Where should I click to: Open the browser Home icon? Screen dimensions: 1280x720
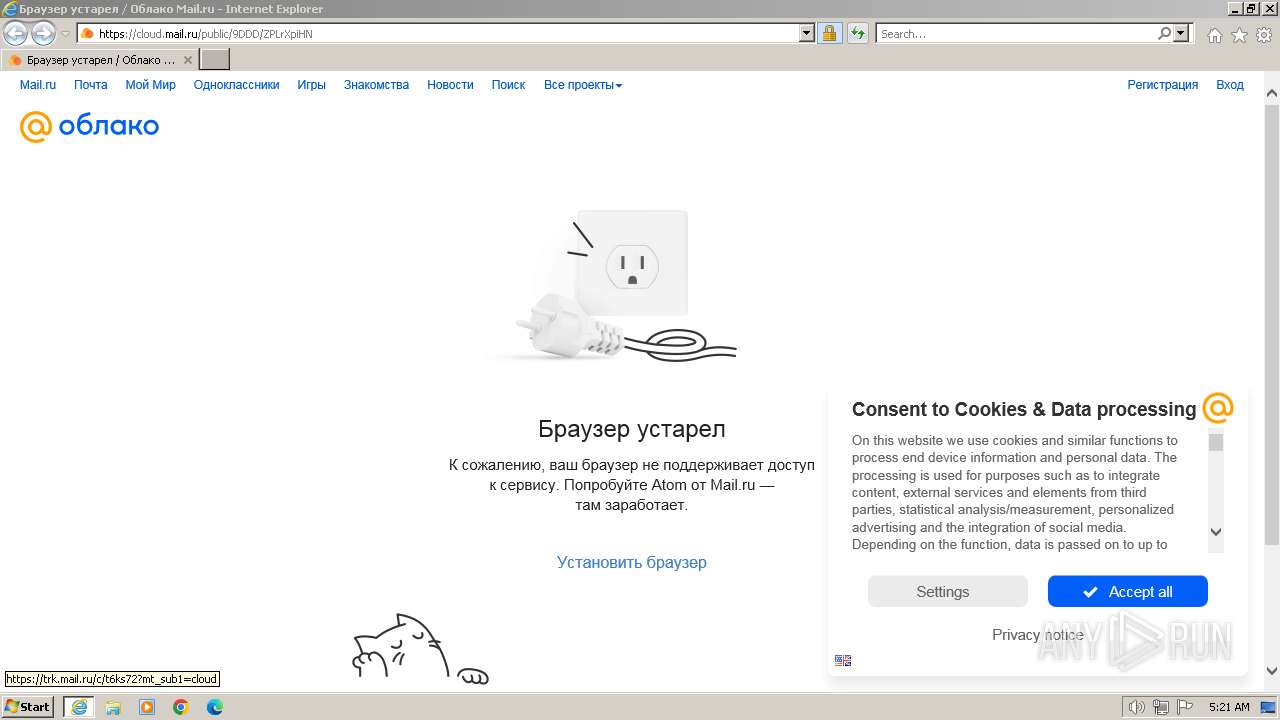click(x=1214, y=35)
